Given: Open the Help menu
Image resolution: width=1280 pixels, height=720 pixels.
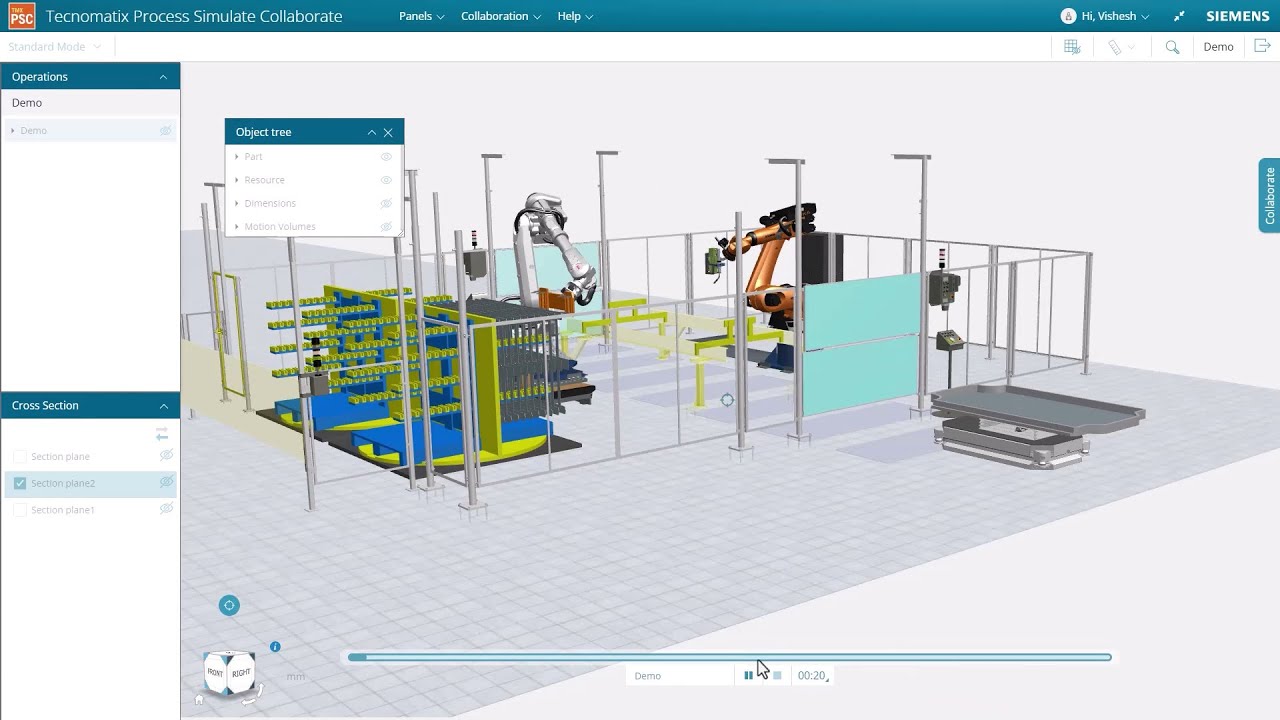Looking at the screenshot, I should coord(575,16).
